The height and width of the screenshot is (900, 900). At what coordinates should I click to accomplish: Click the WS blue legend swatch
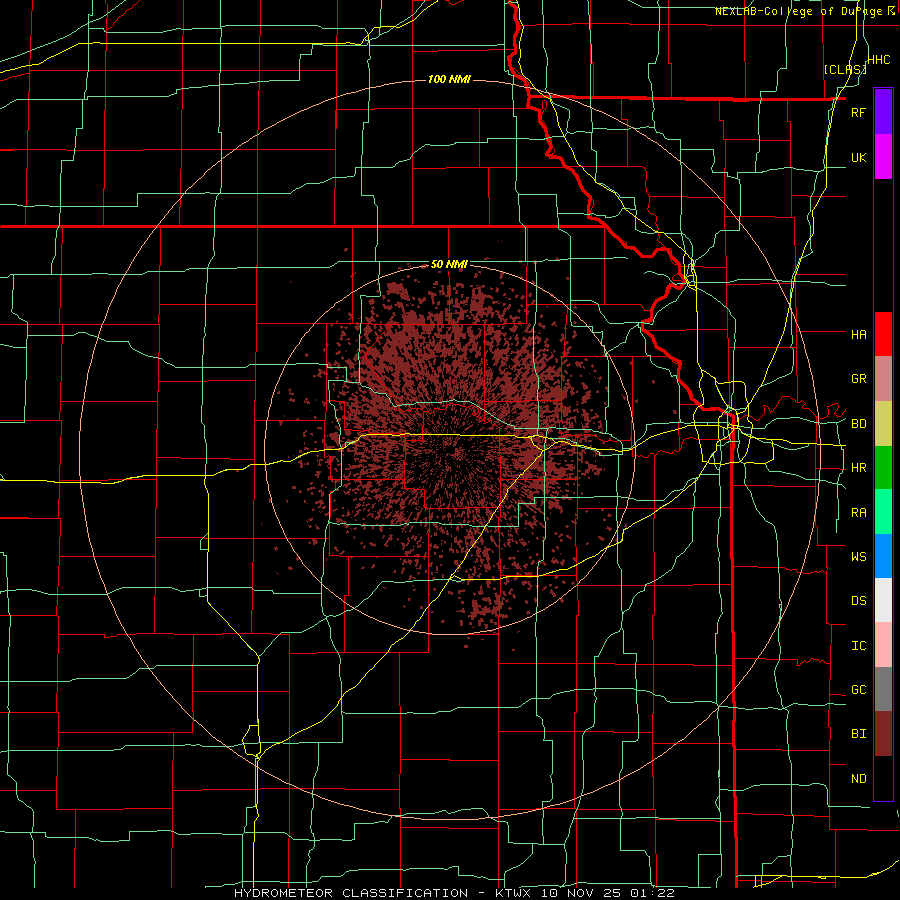[x=883, y=556]
